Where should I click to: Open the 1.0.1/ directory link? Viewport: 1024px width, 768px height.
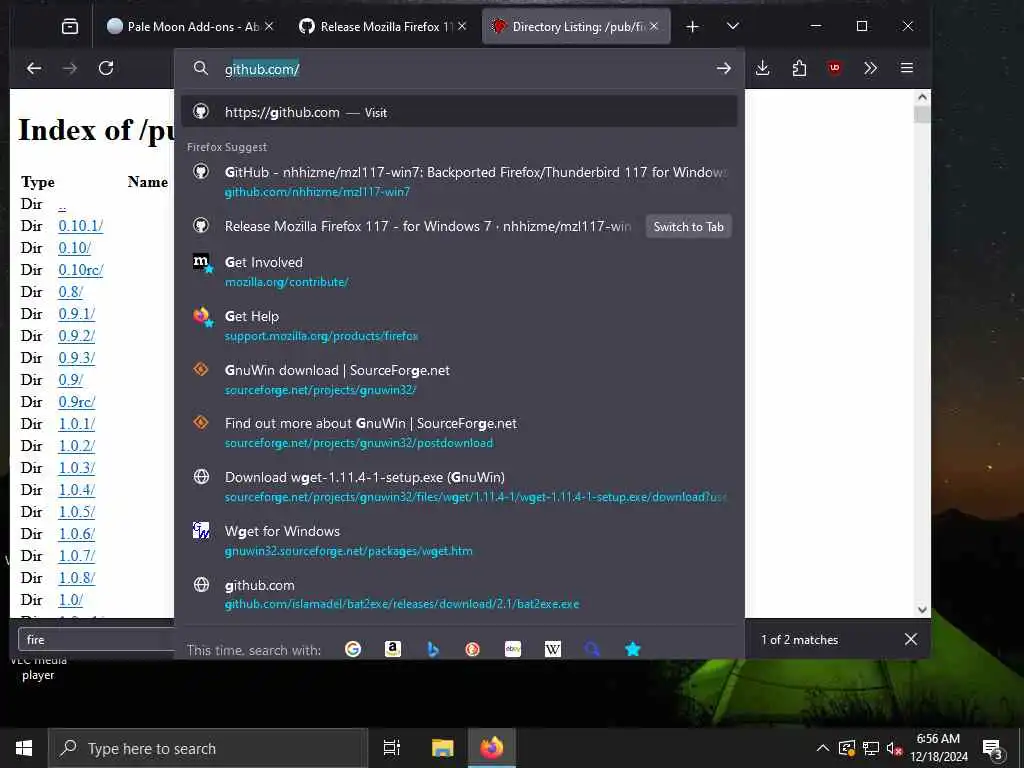(x=76, y=424)
